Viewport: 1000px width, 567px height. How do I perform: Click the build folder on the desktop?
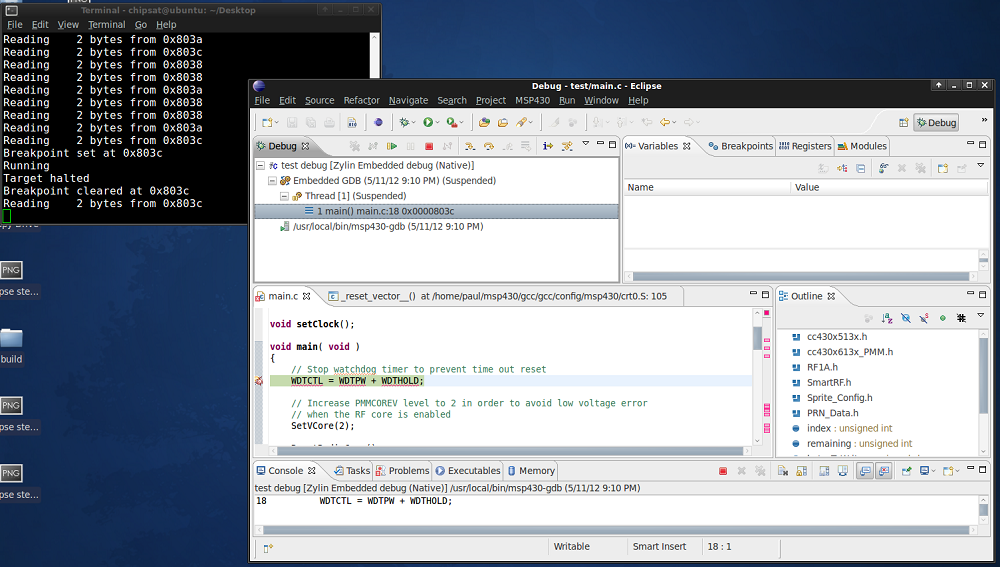click(x=11, y=345)
